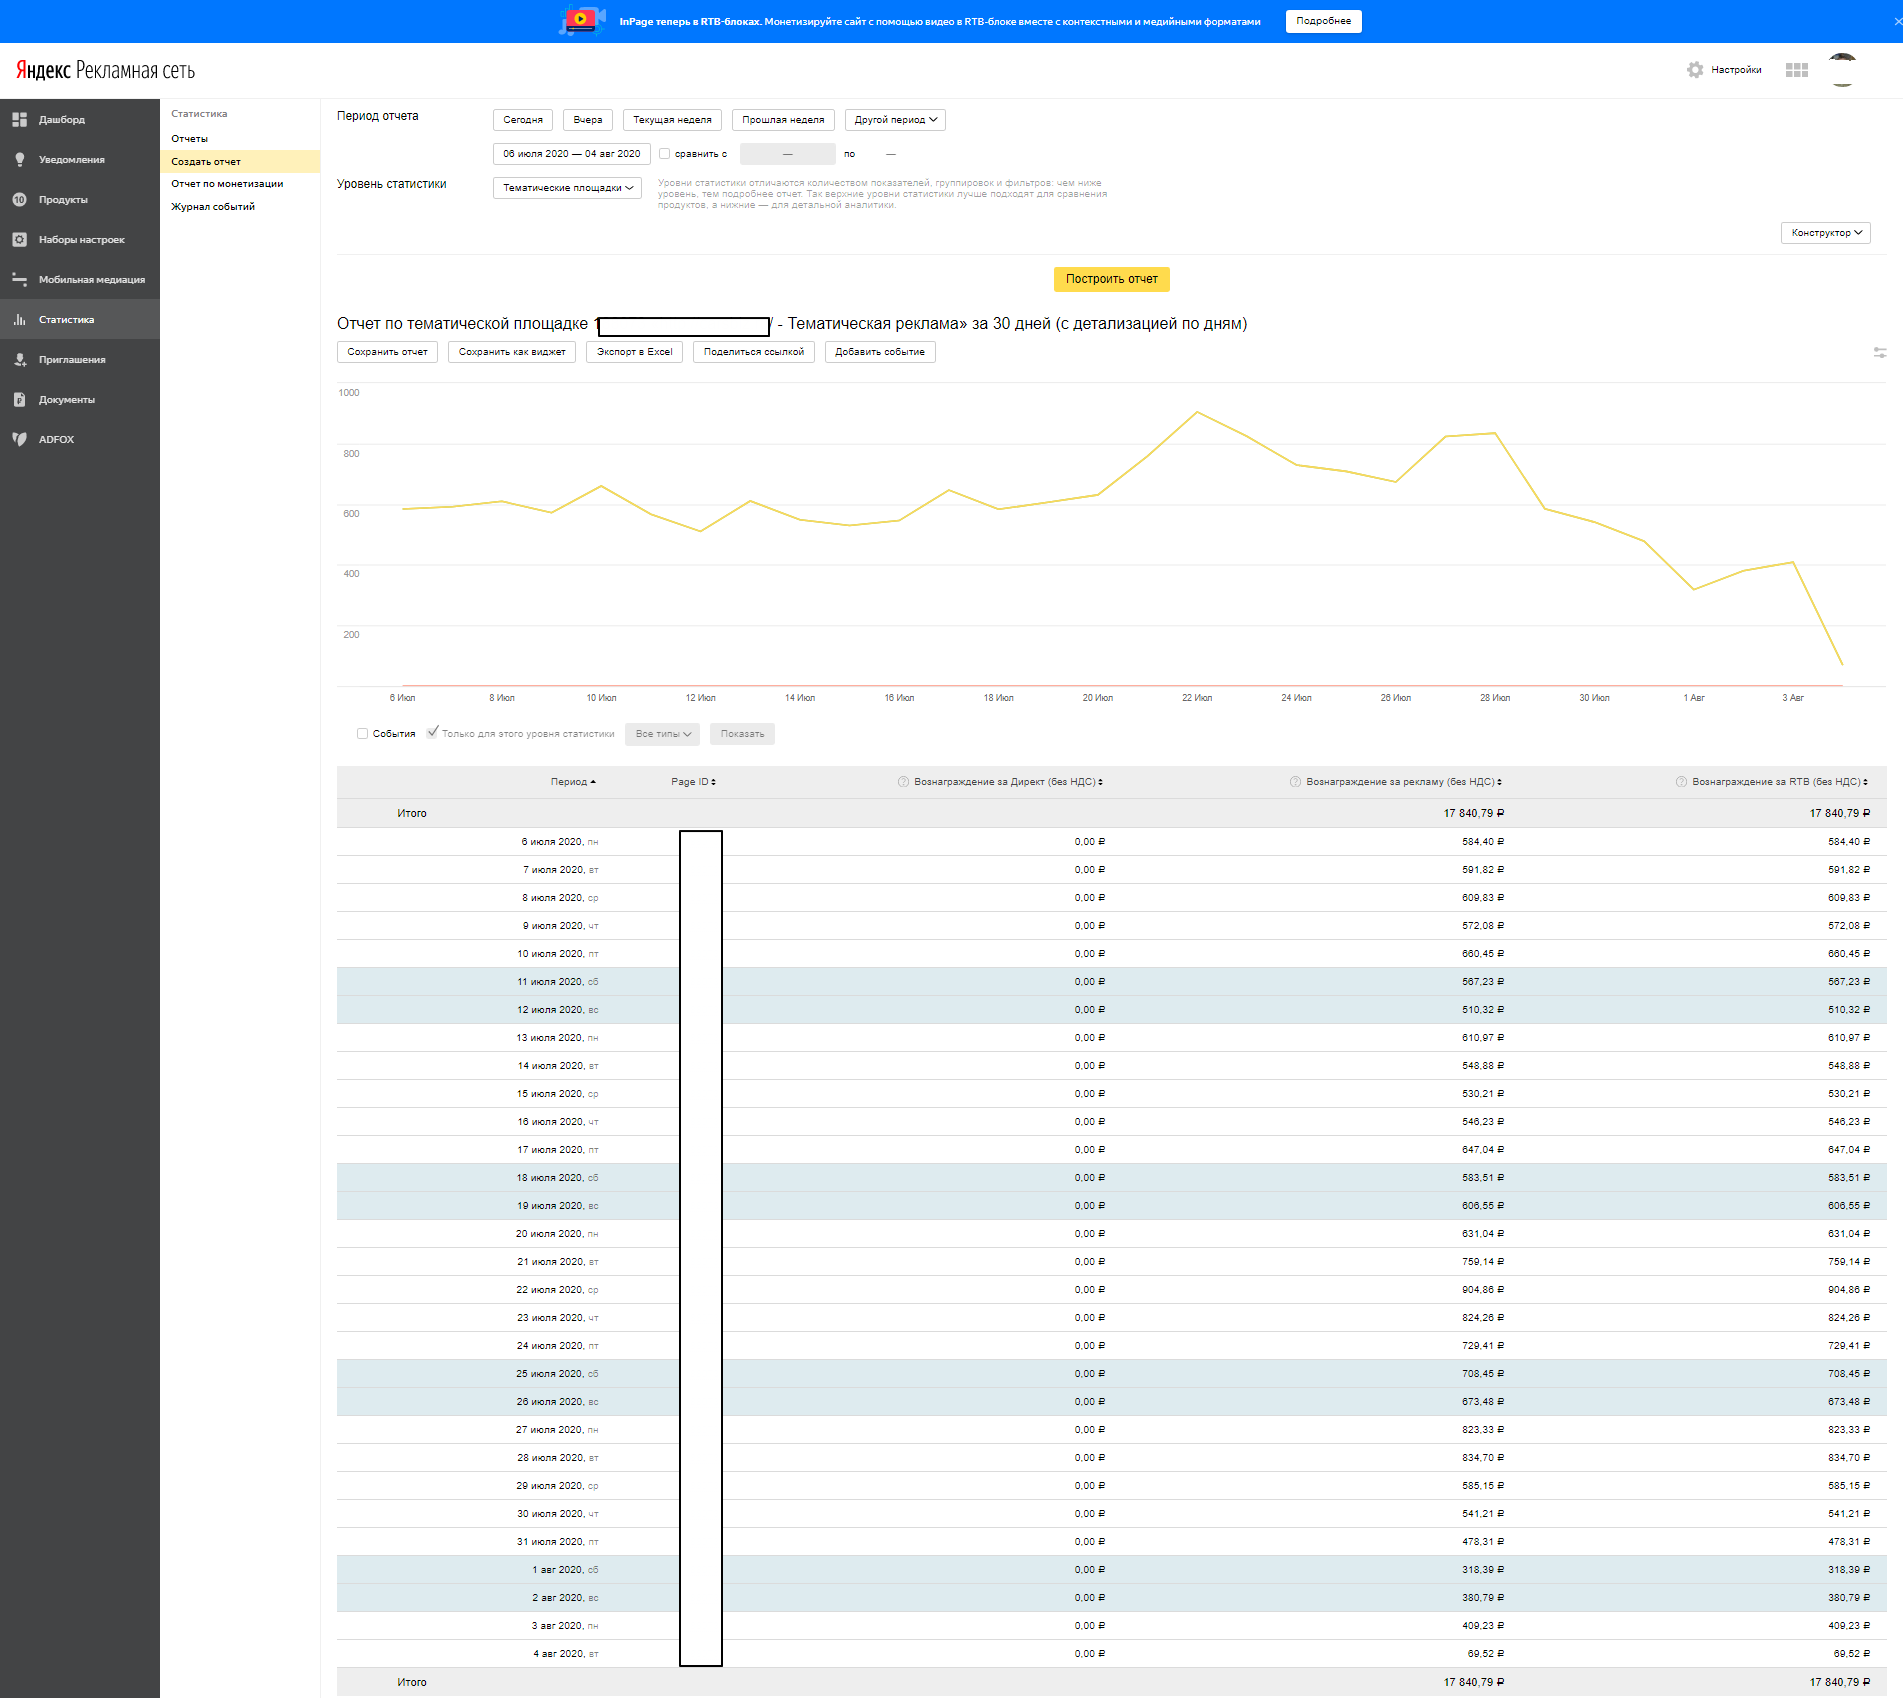Open Notifications via the lightbulb icon
This screenshot has width=1903, height=1698.
point(19,160)
